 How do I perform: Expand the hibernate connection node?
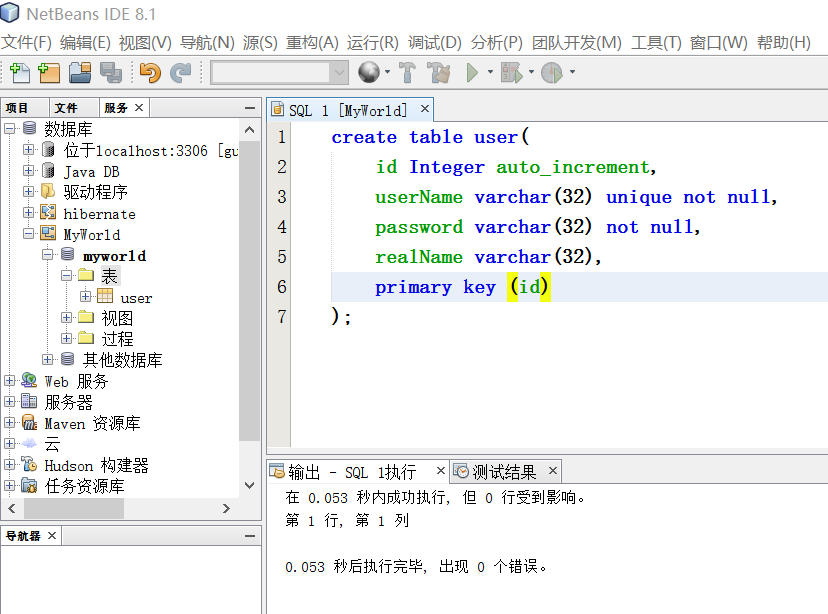pyautogui.click(x=29, y=213)
